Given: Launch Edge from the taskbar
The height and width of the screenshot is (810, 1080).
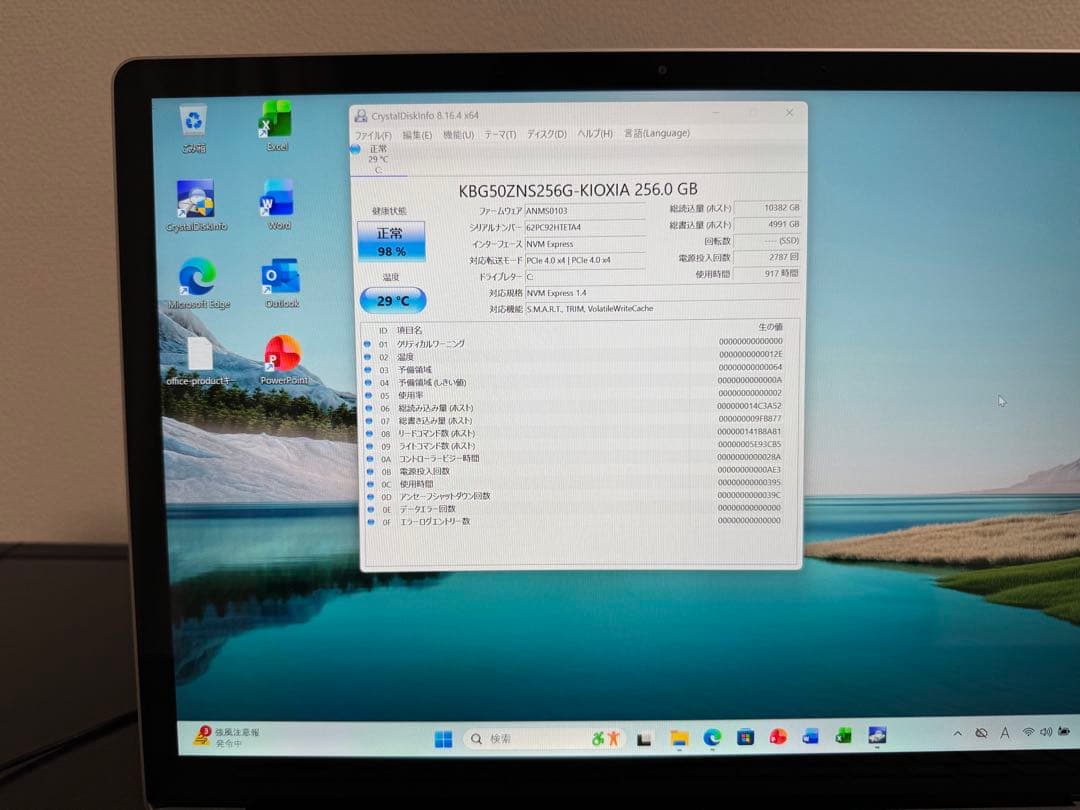Looking at the screenshot, I should tap(712, 738).
